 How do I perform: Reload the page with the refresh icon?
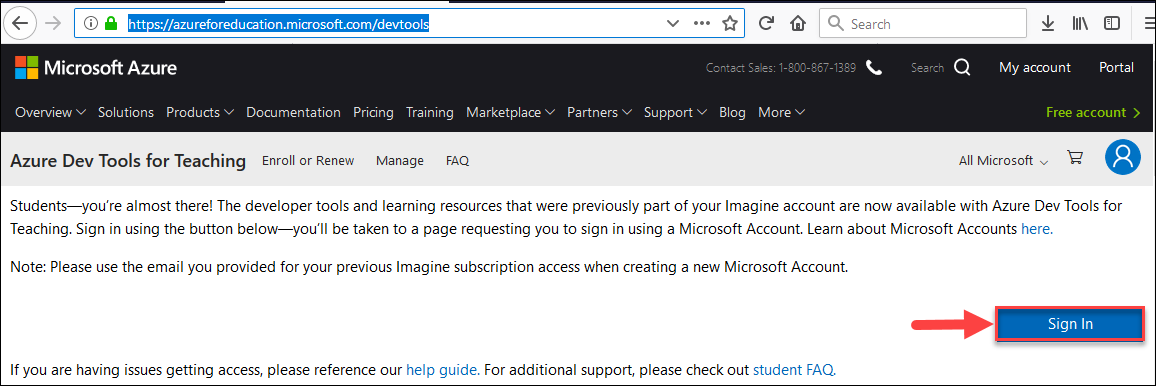pyautogui.click(x=766, y=24)
